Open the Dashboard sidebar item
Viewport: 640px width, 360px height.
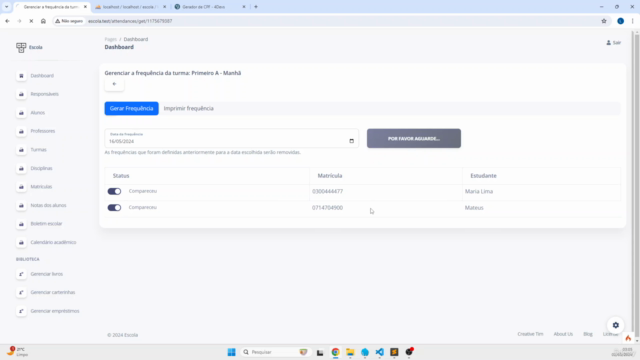42,76
